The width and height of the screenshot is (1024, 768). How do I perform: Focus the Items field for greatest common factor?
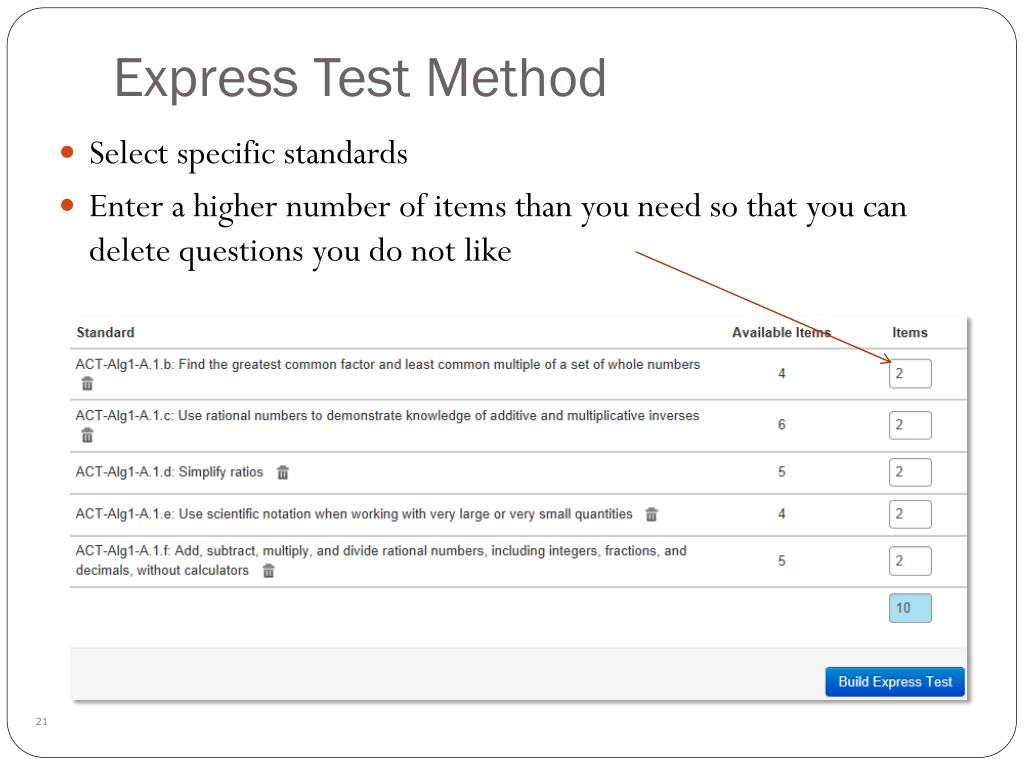pyautogui.click(x=910, y=374)
